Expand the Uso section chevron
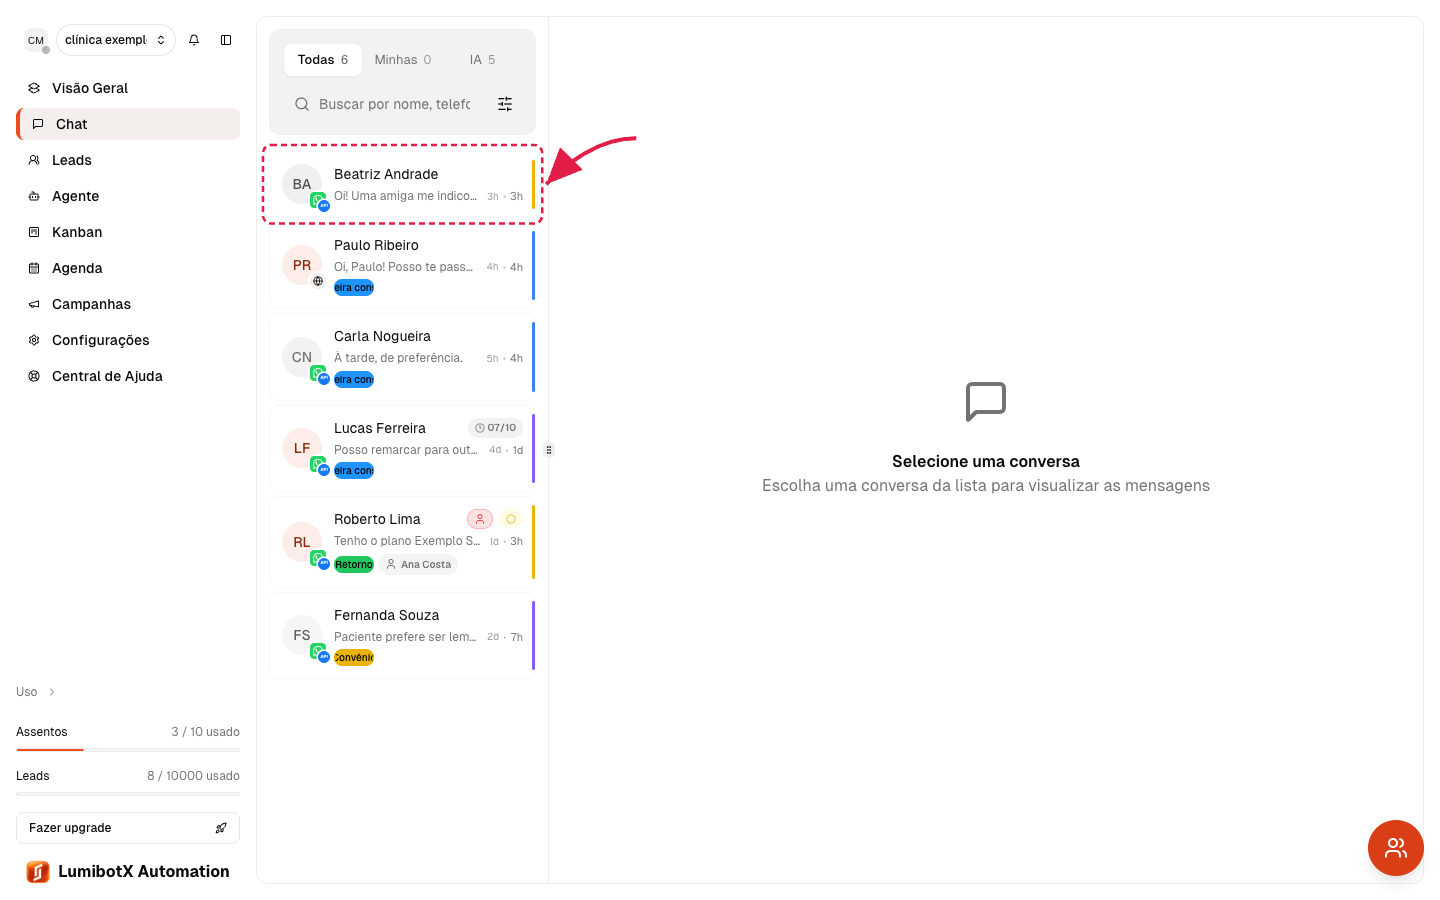Image resolution: width=1440 pixels, height=900 pixels. (x=52, y=692)
